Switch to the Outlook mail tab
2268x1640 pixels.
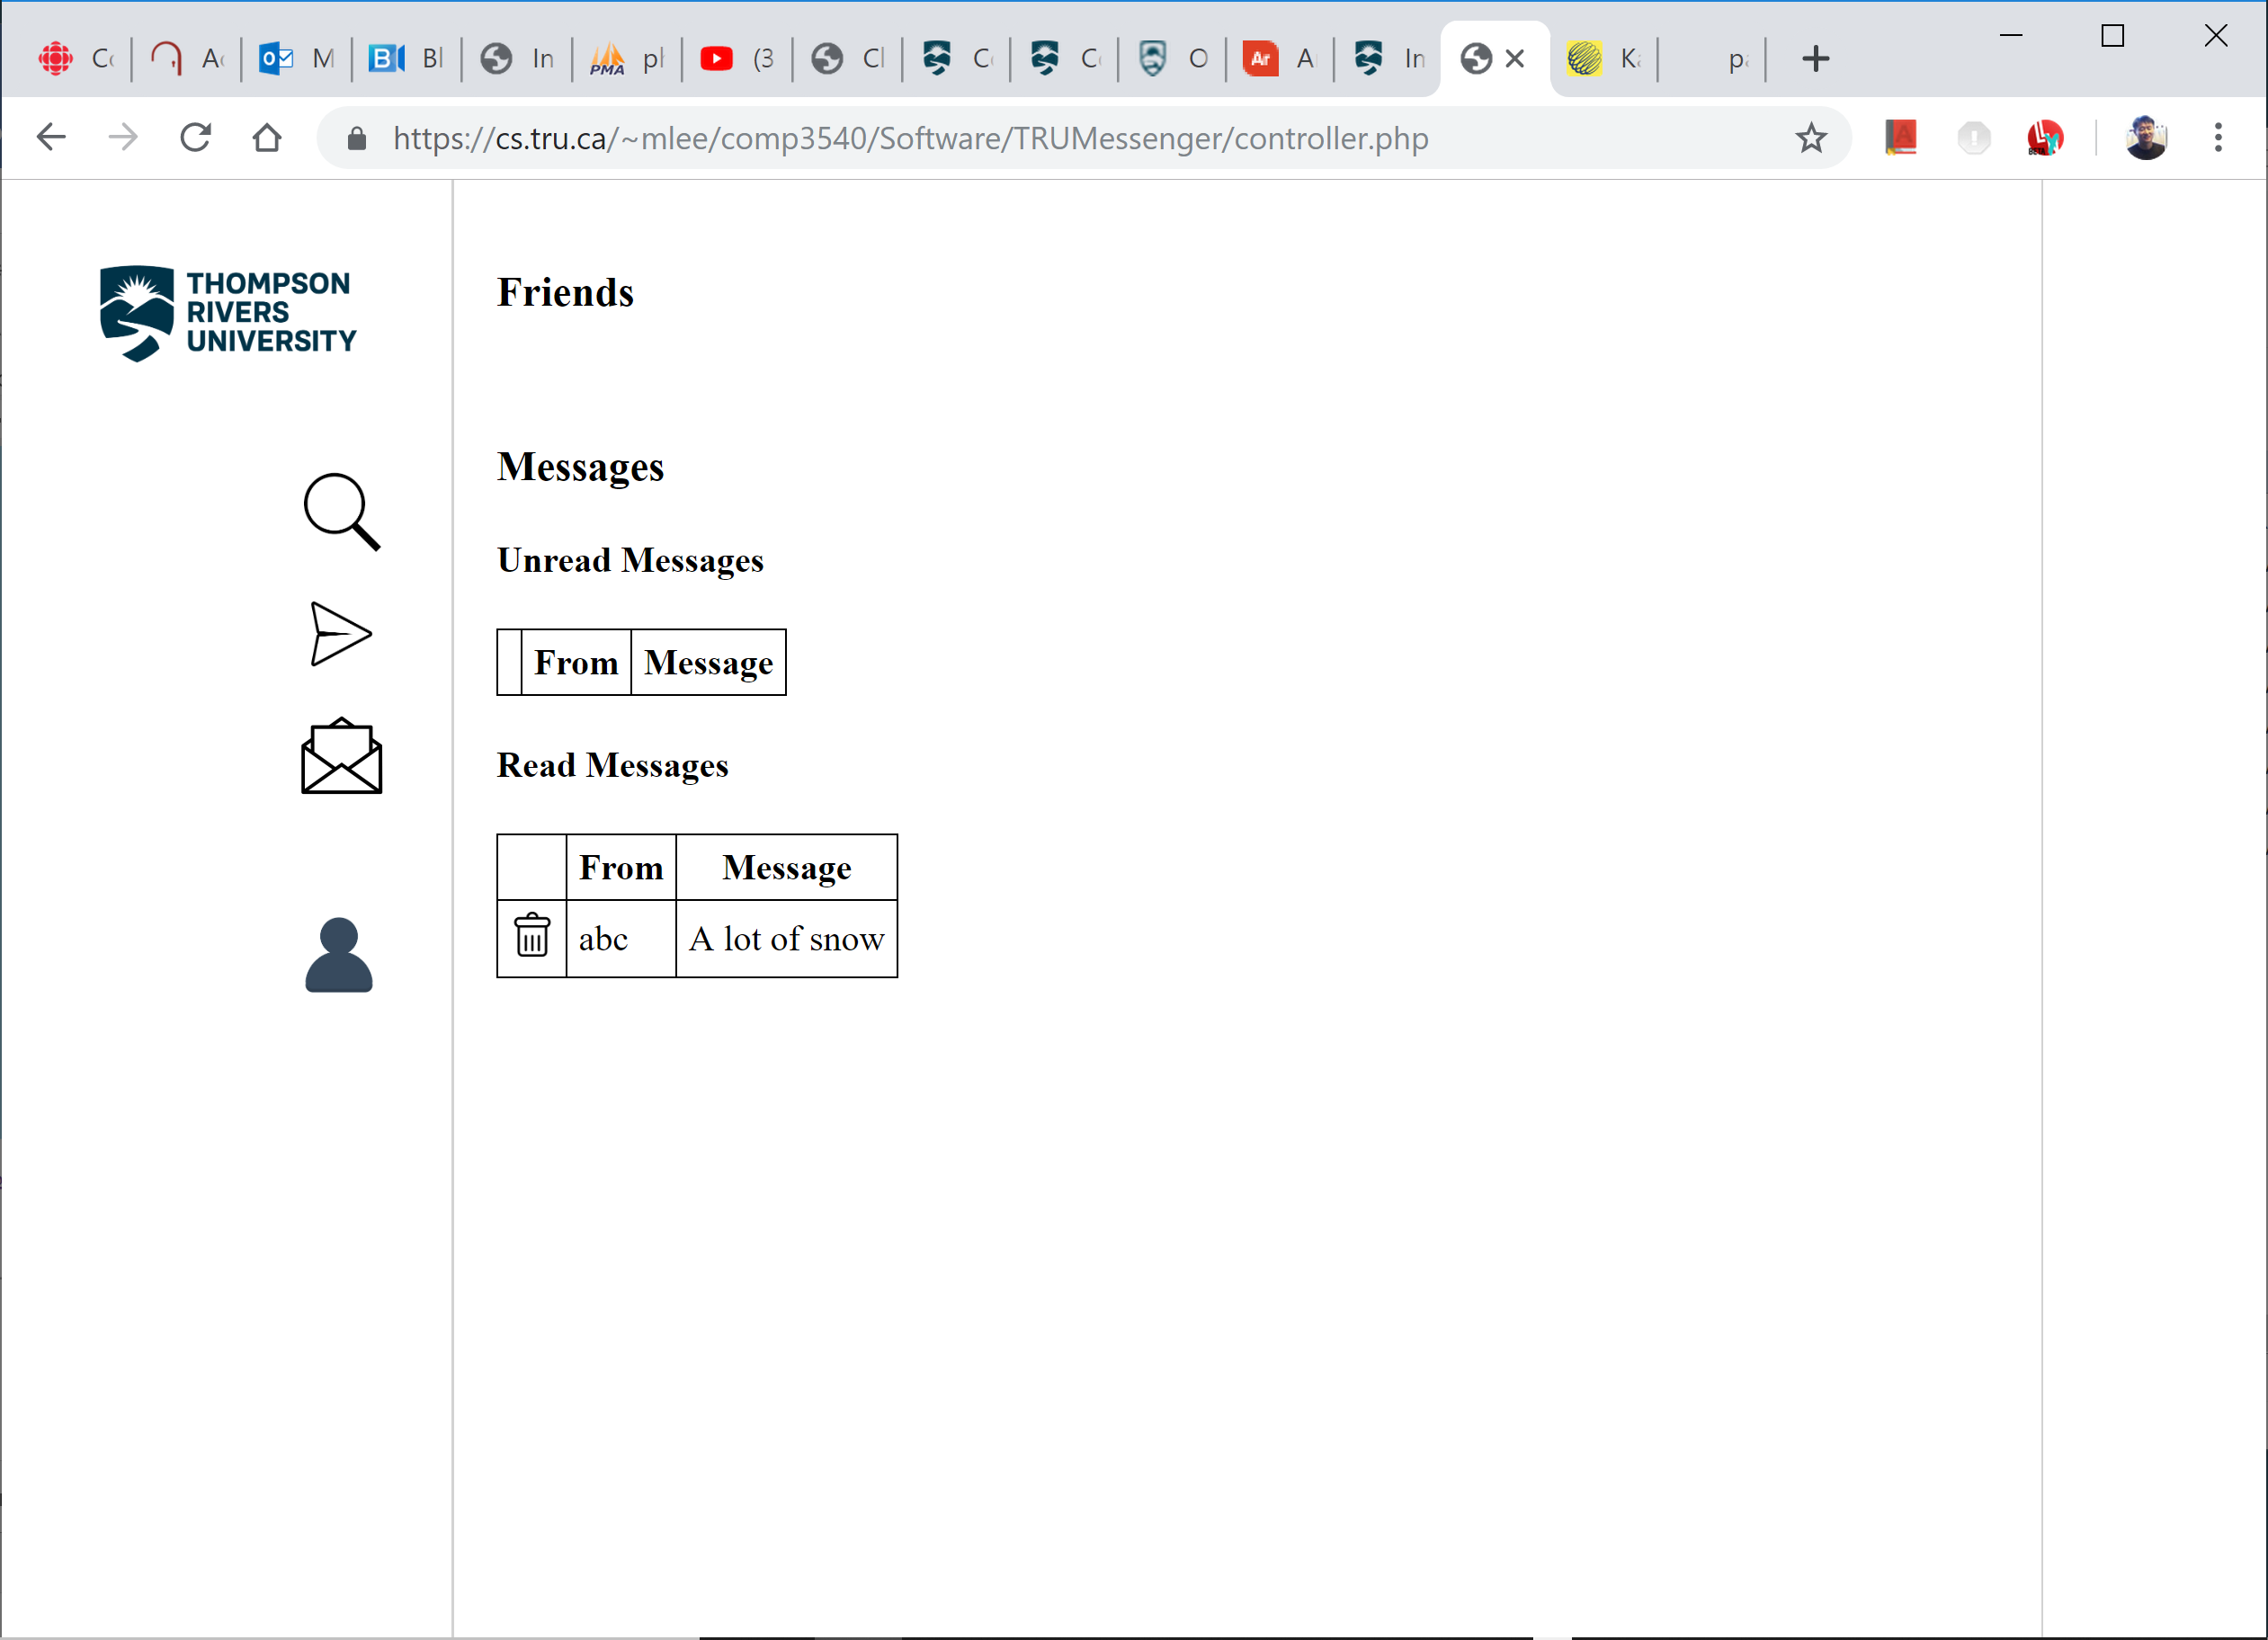point(296,59)
